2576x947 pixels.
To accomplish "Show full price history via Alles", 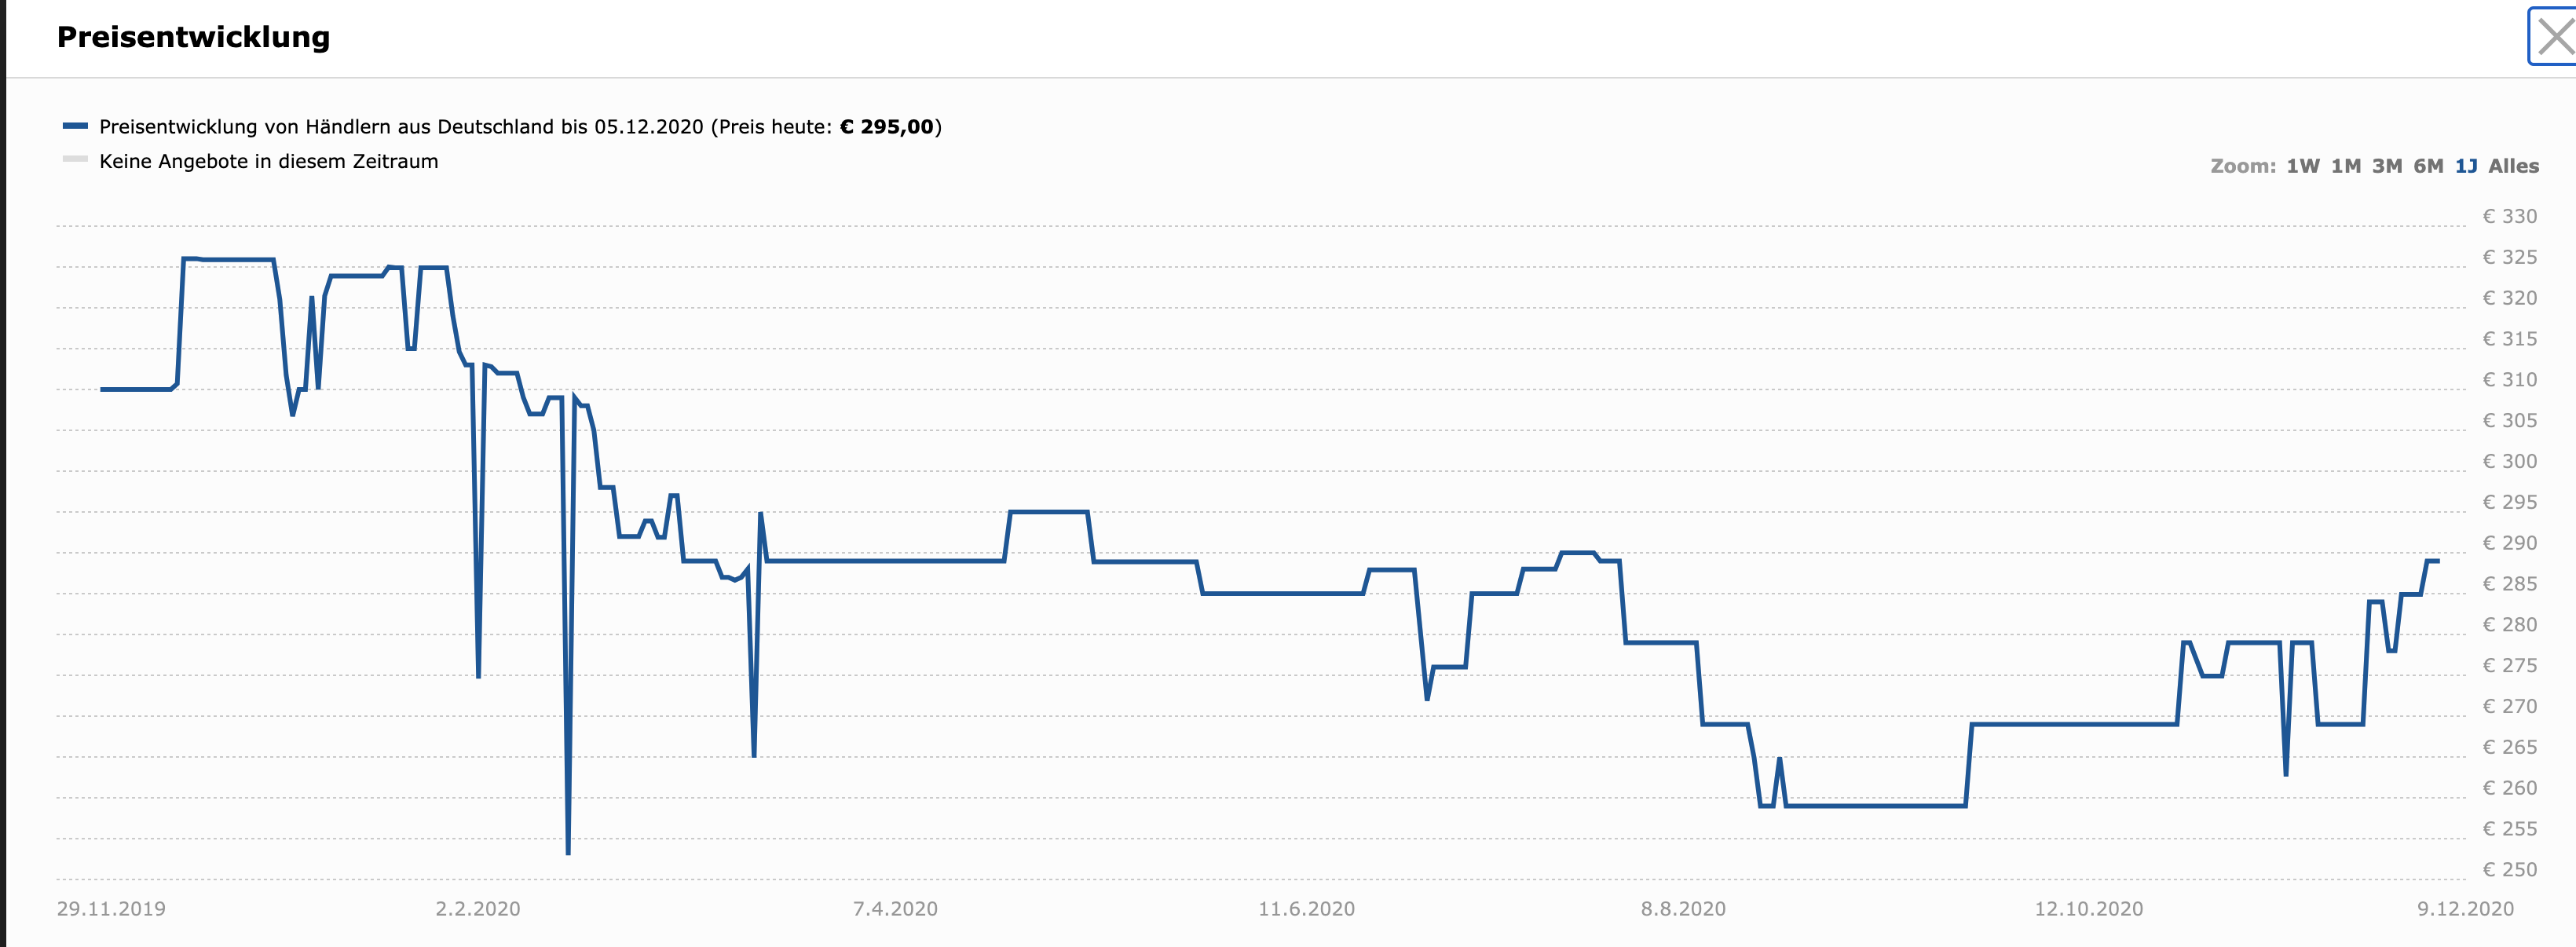I will click(2513, 166).
